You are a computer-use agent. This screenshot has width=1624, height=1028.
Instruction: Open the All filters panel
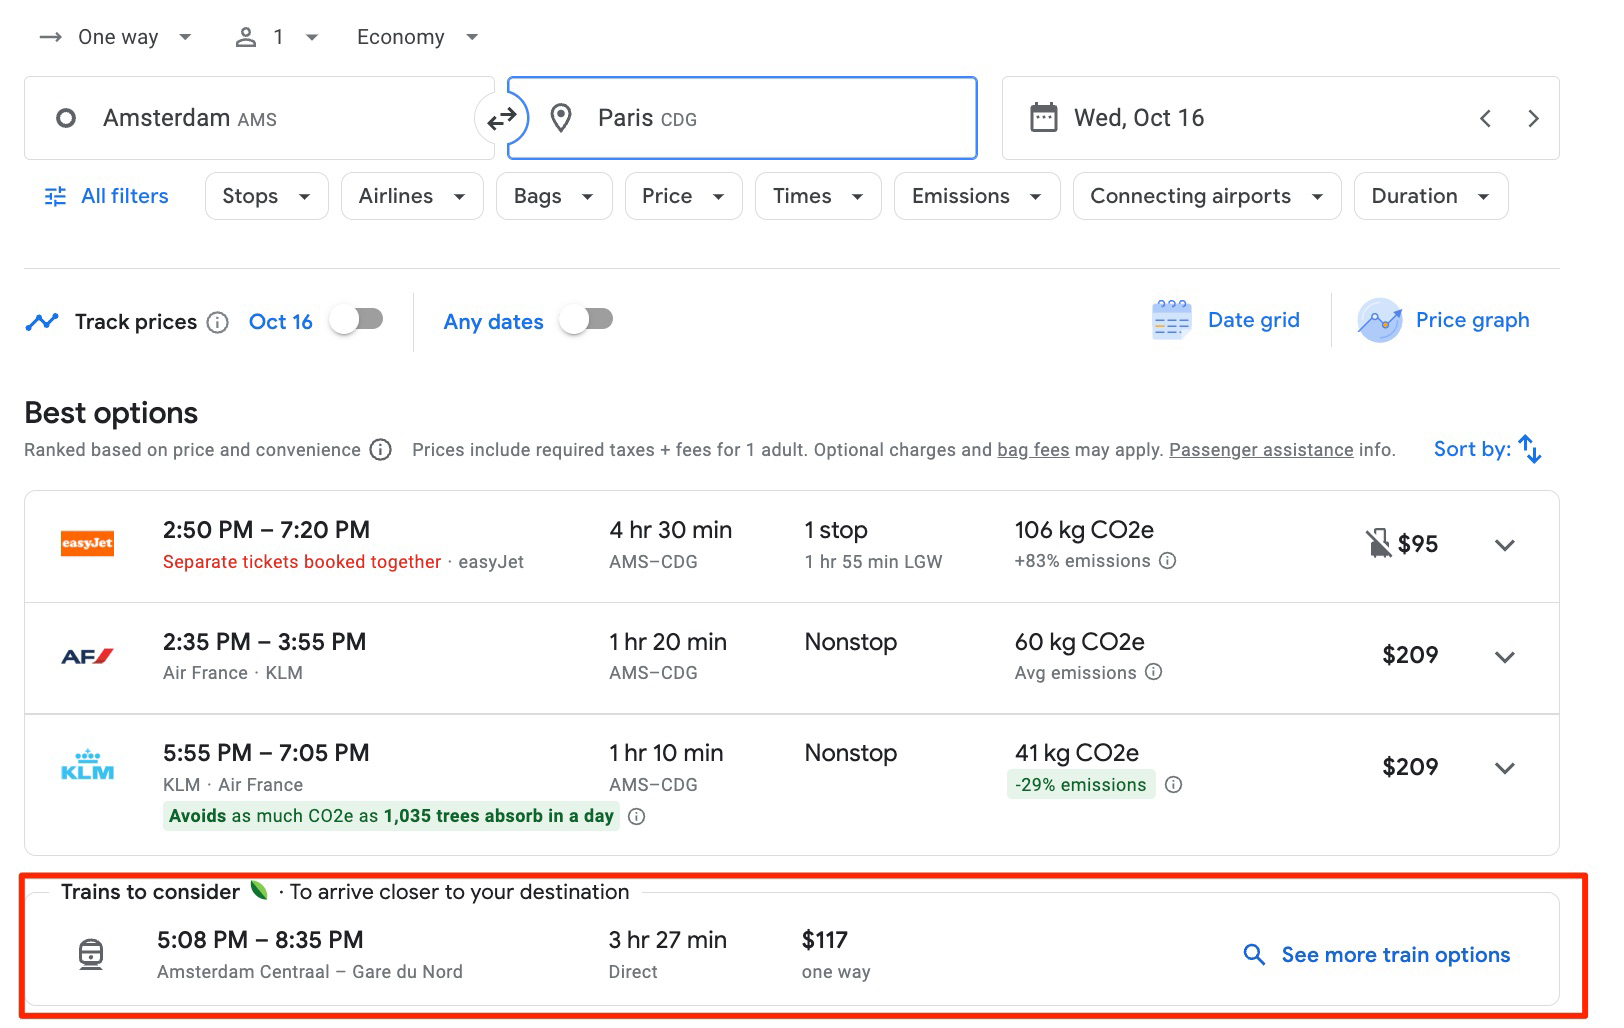coord(105,196)
